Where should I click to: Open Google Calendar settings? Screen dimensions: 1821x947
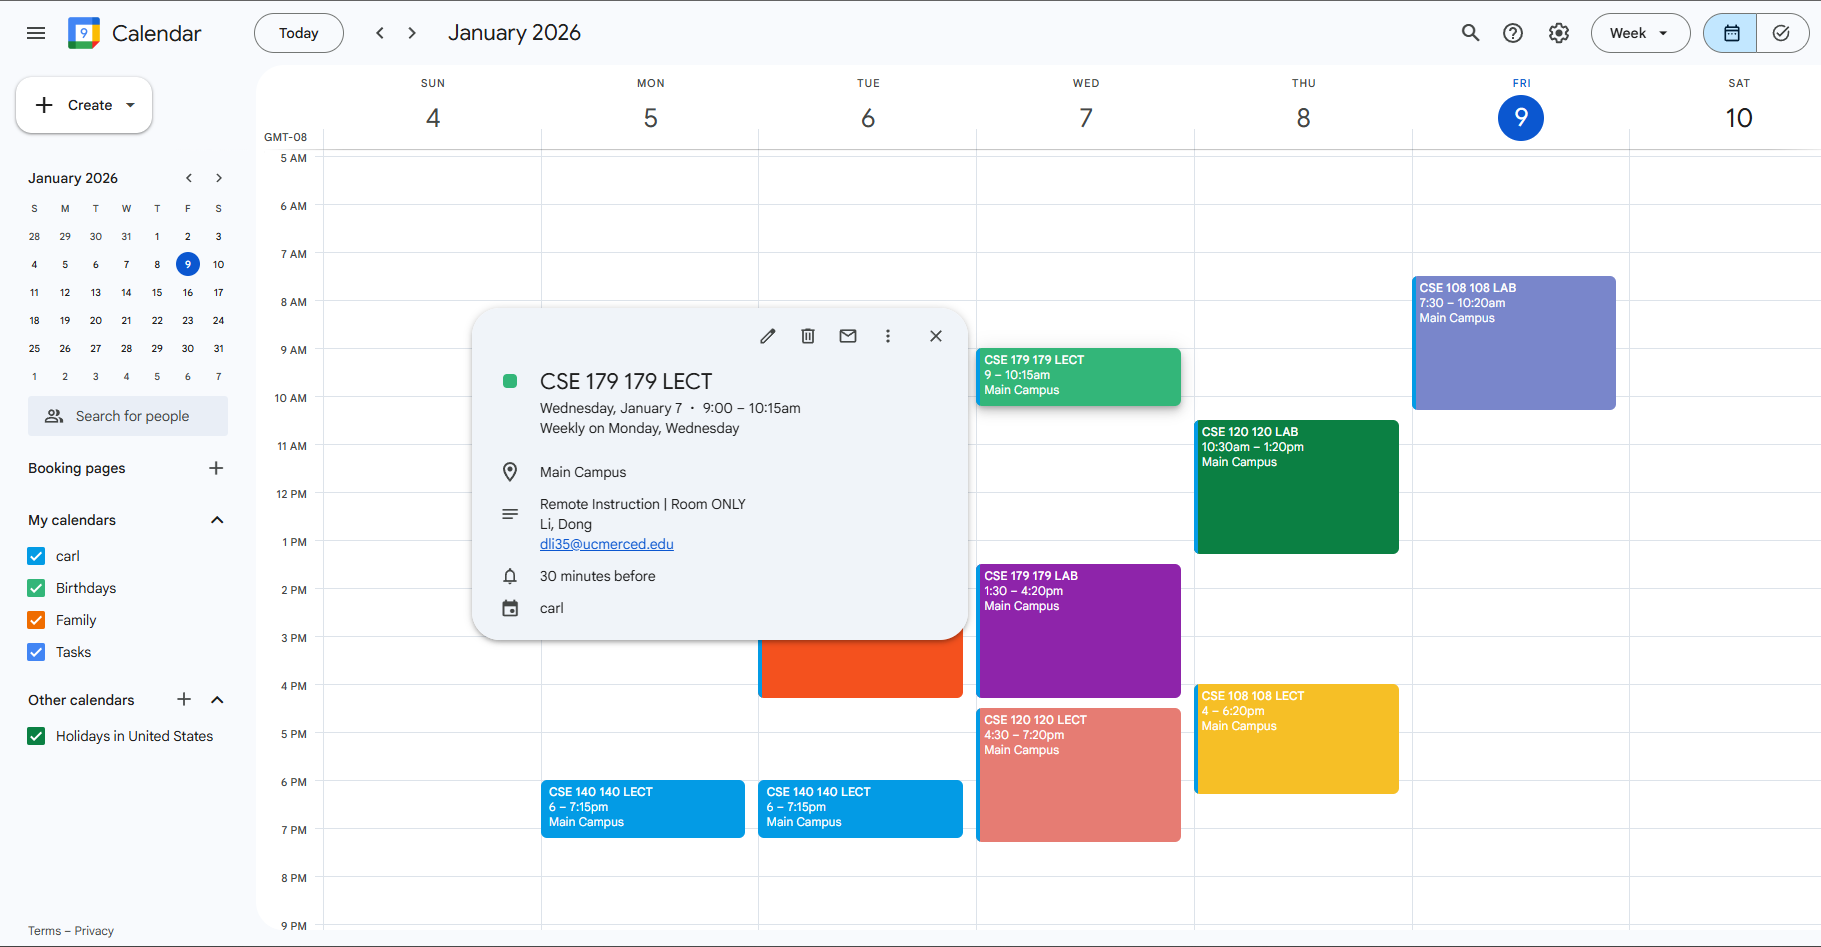[1558, 32]
